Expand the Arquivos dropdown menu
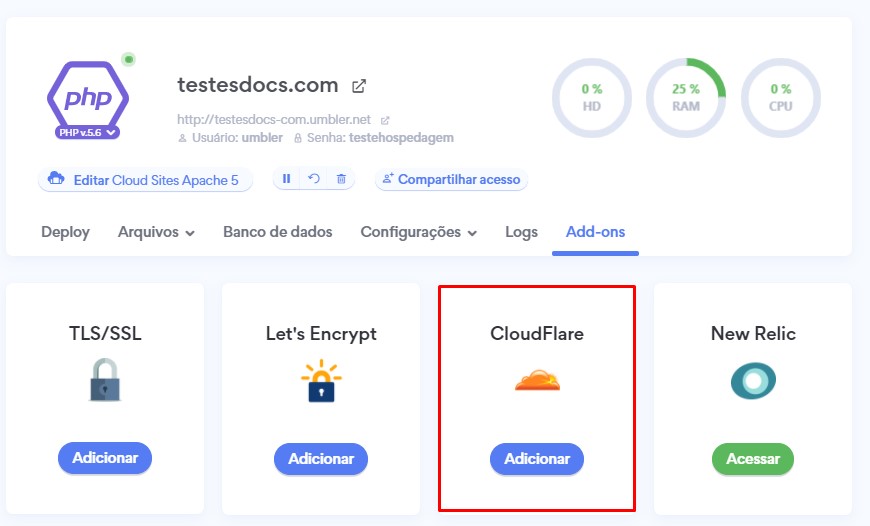 tap(155, 232)
